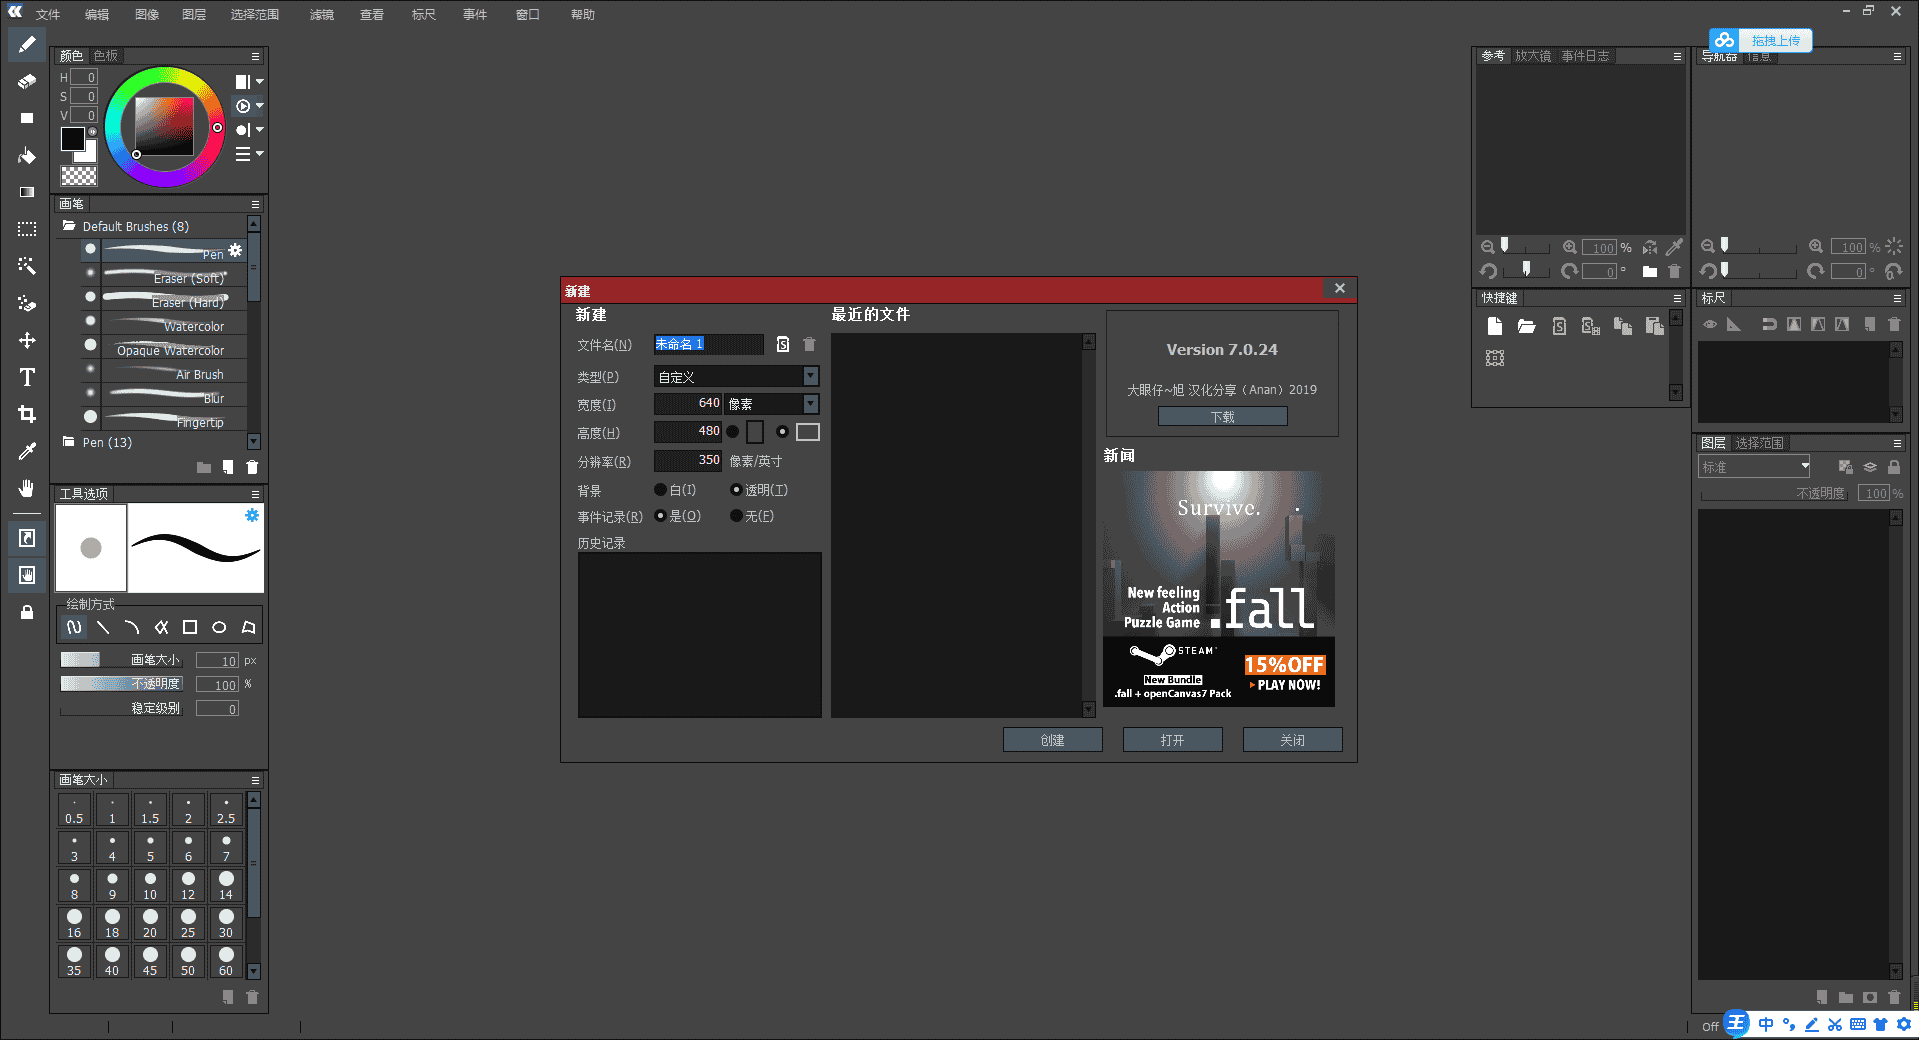Switch to the 放大镜 tab in the reference panel

pyautogui.click(x=1533, y=56)
